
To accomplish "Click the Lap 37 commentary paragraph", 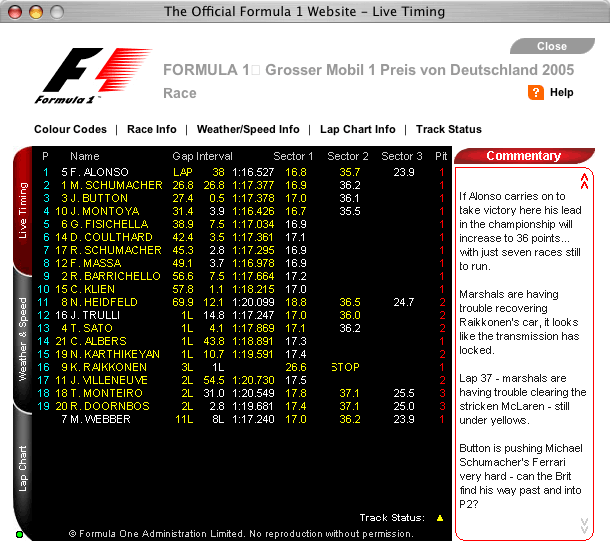I will click(522, 399).
